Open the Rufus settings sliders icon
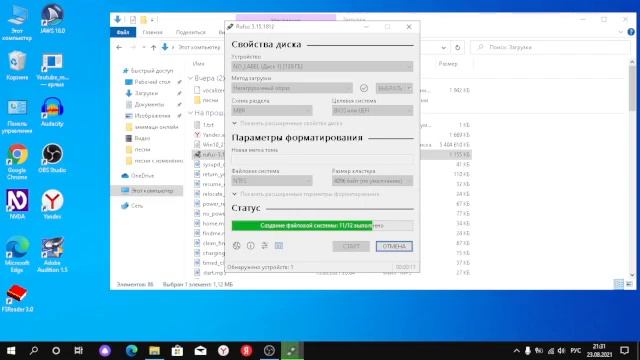The image size is (640, 360). tap(264, 246)
